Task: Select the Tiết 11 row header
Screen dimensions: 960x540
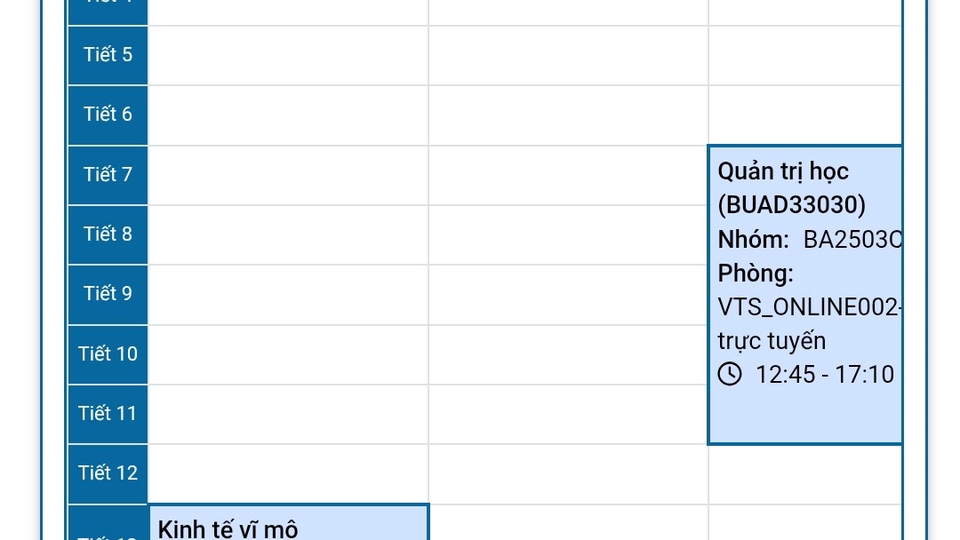Action: [x=108, y=413]
